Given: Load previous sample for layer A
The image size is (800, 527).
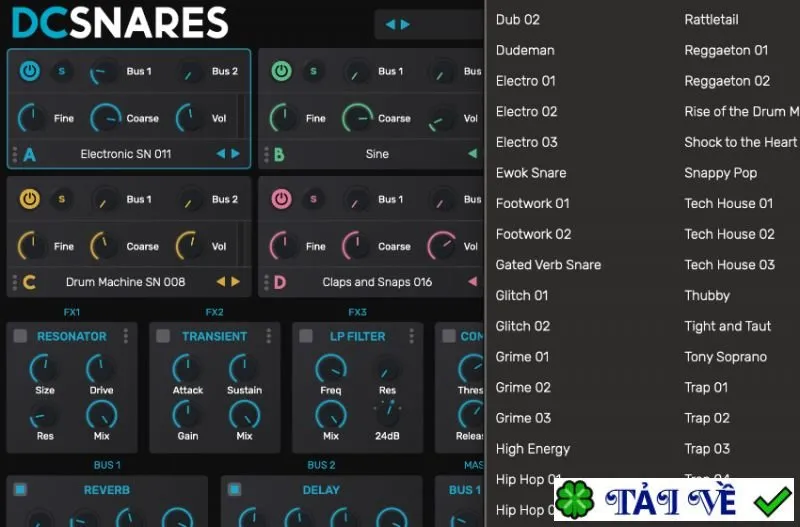Looking at the screenshot, I should pos(220,154).
